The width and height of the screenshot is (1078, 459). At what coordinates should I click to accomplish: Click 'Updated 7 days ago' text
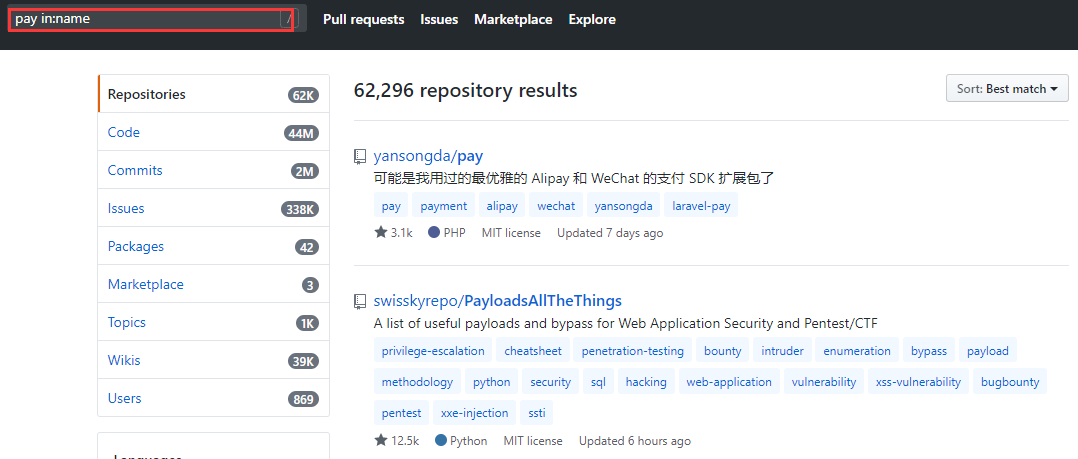pos(610,233)
